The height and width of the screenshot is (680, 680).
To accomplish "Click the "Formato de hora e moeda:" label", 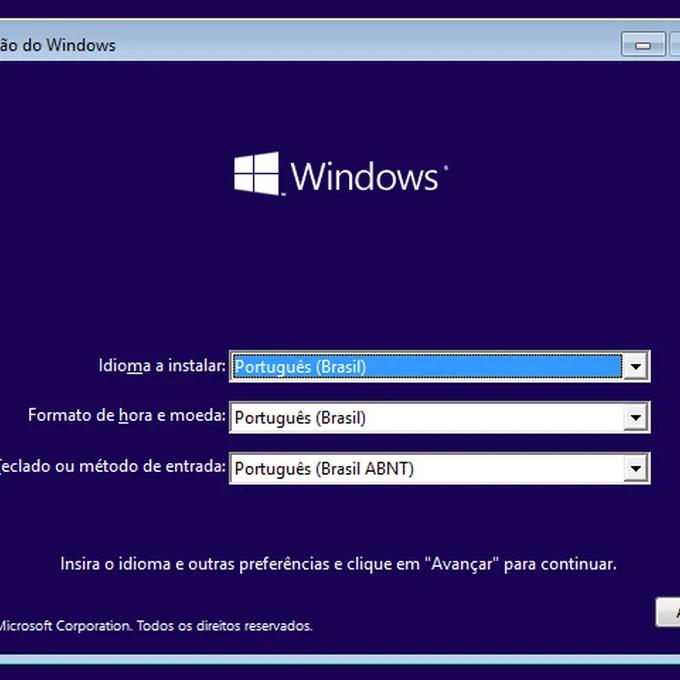I will (x=127, y=415).
